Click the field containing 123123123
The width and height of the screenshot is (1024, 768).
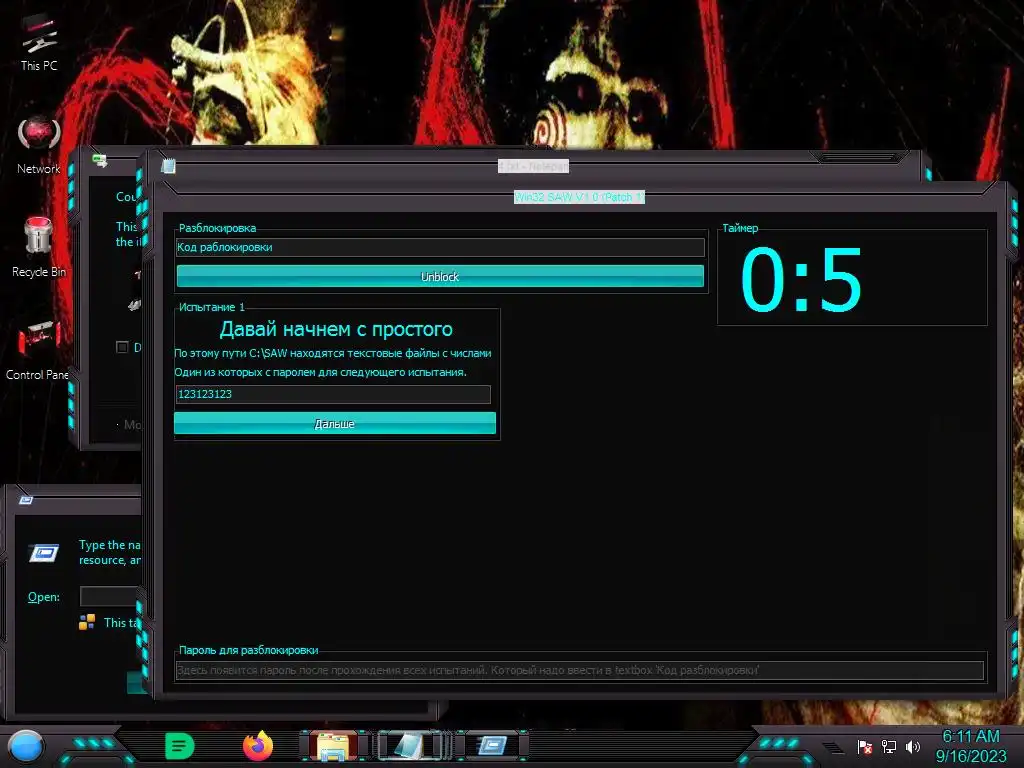pyautogui.click(x=333, y=394)
